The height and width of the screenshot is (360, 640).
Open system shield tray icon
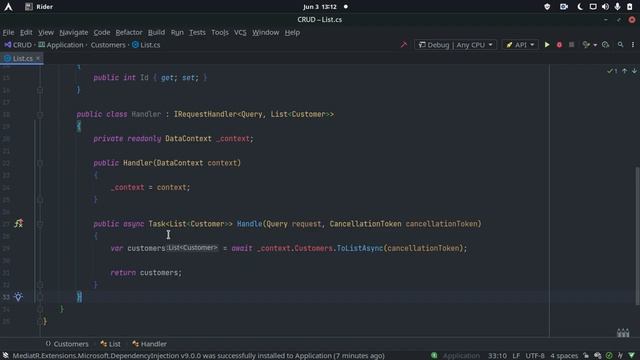coord(547,7)
